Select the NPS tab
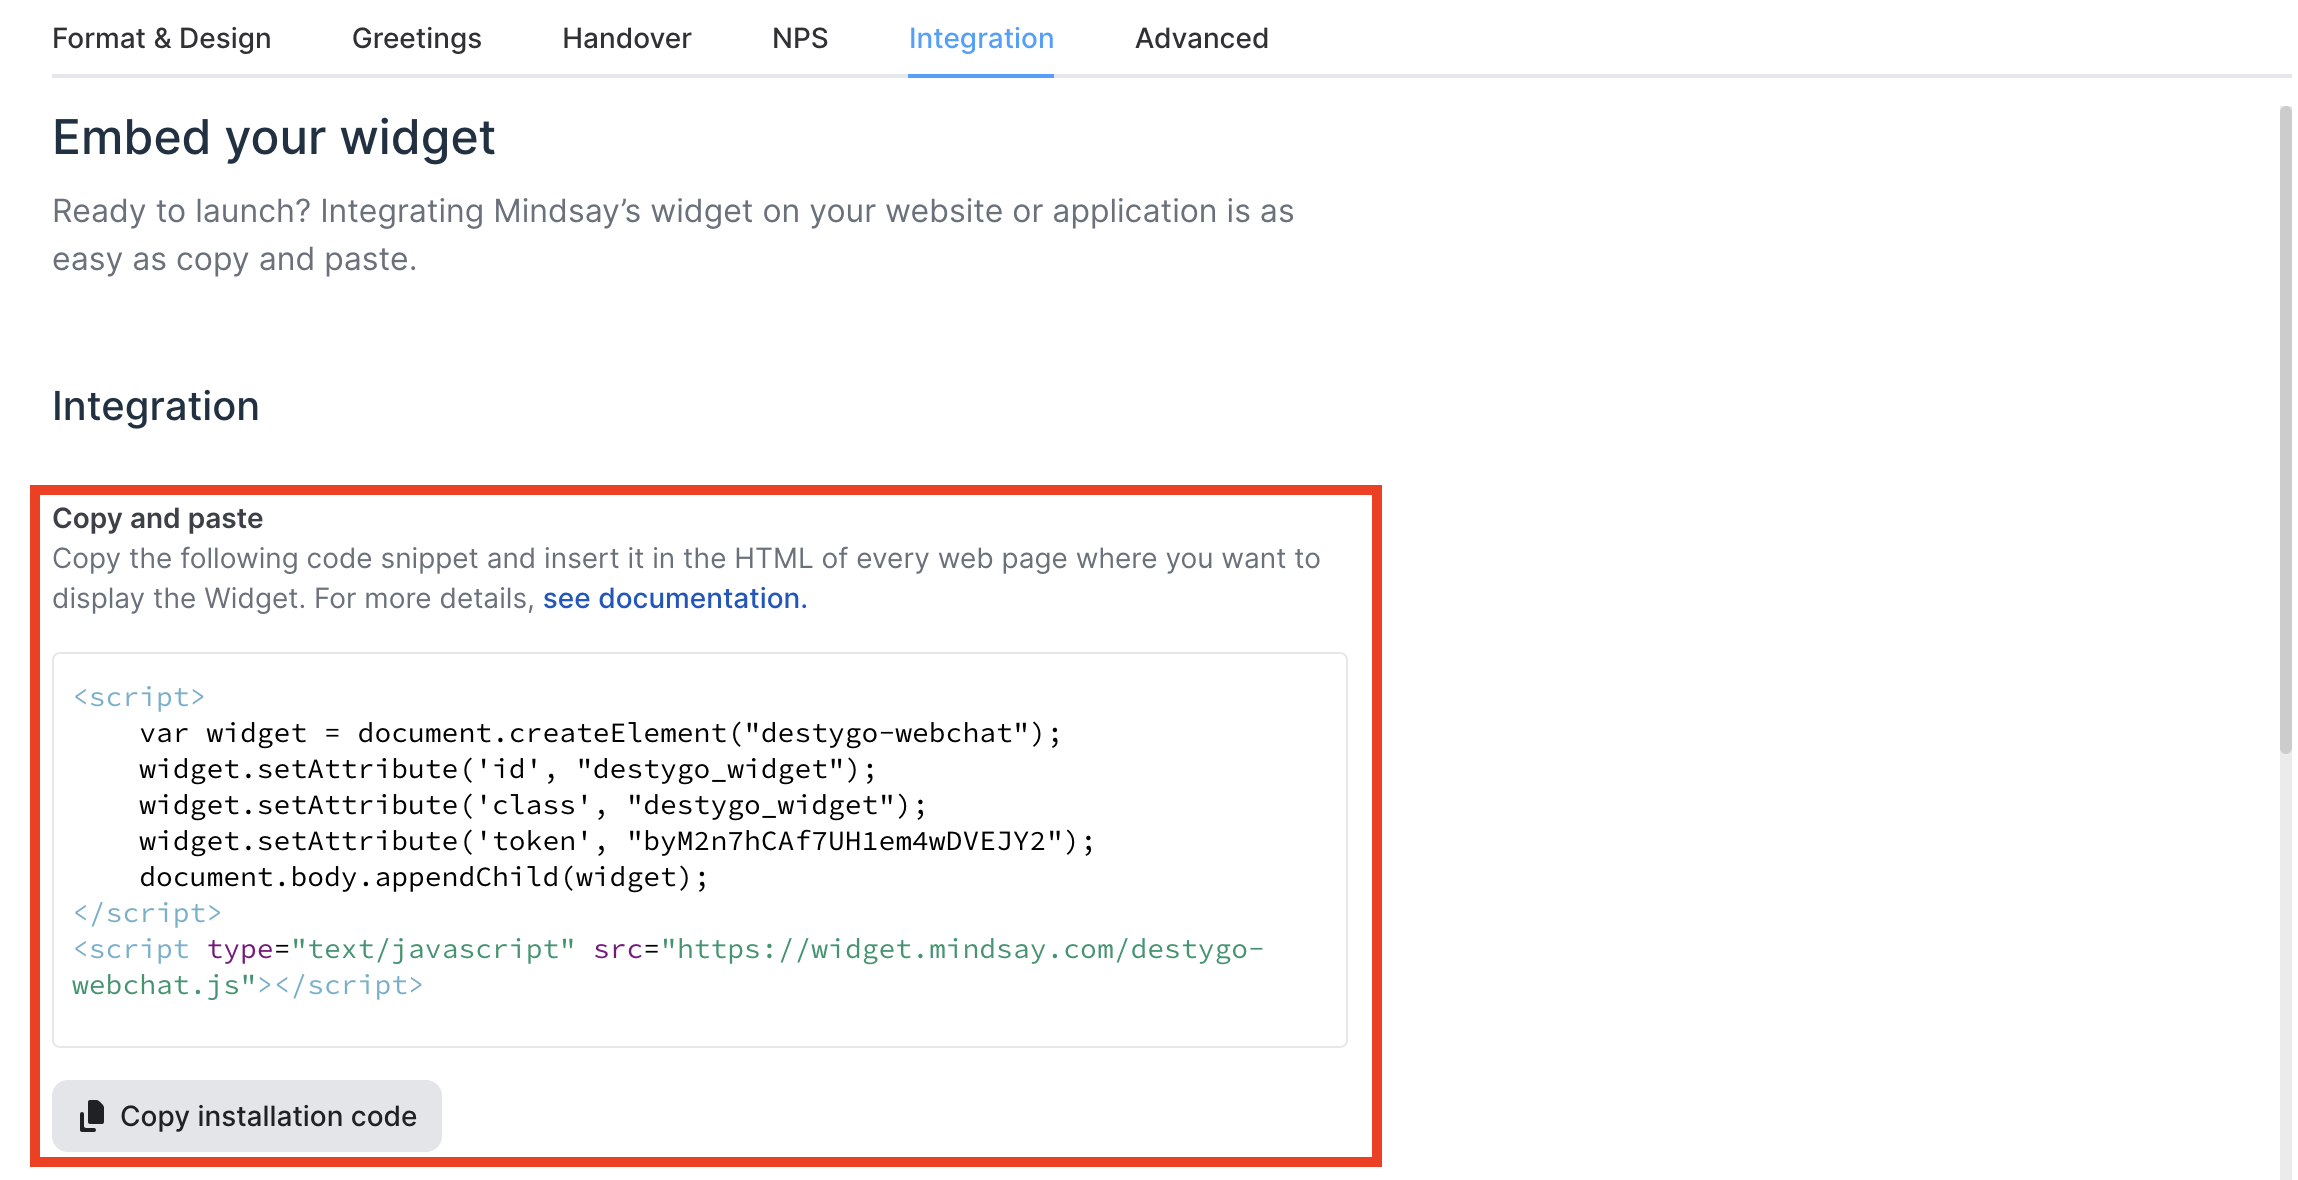Image resolution: width=2298 pixels, height=1180 pixels. (x=800, y=38)
